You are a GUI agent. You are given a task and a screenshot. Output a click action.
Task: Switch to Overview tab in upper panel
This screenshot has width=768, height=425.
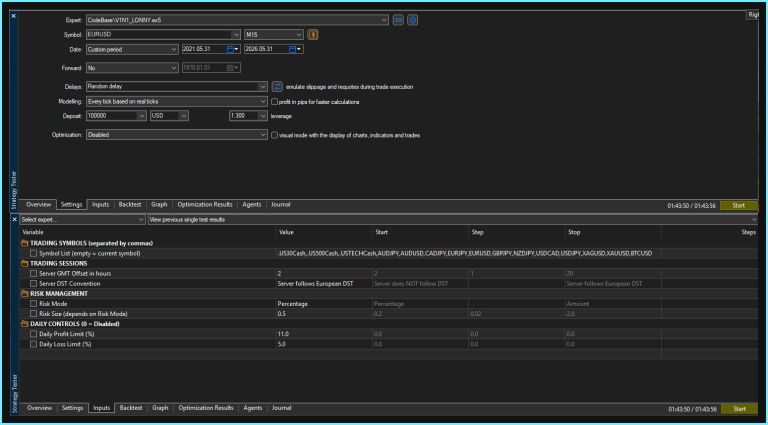coord(39,205)
